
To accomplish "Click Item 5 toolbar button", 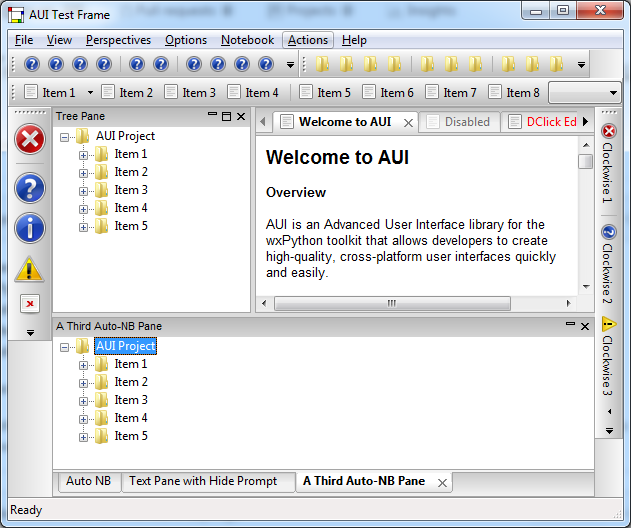I will click(325, 93).
